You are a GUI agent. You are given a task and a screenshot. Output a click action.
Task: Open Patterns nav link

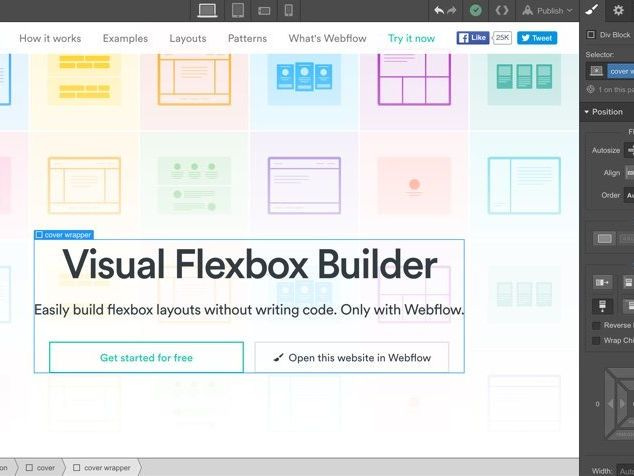pyautogui.click(x=247, y=38)
